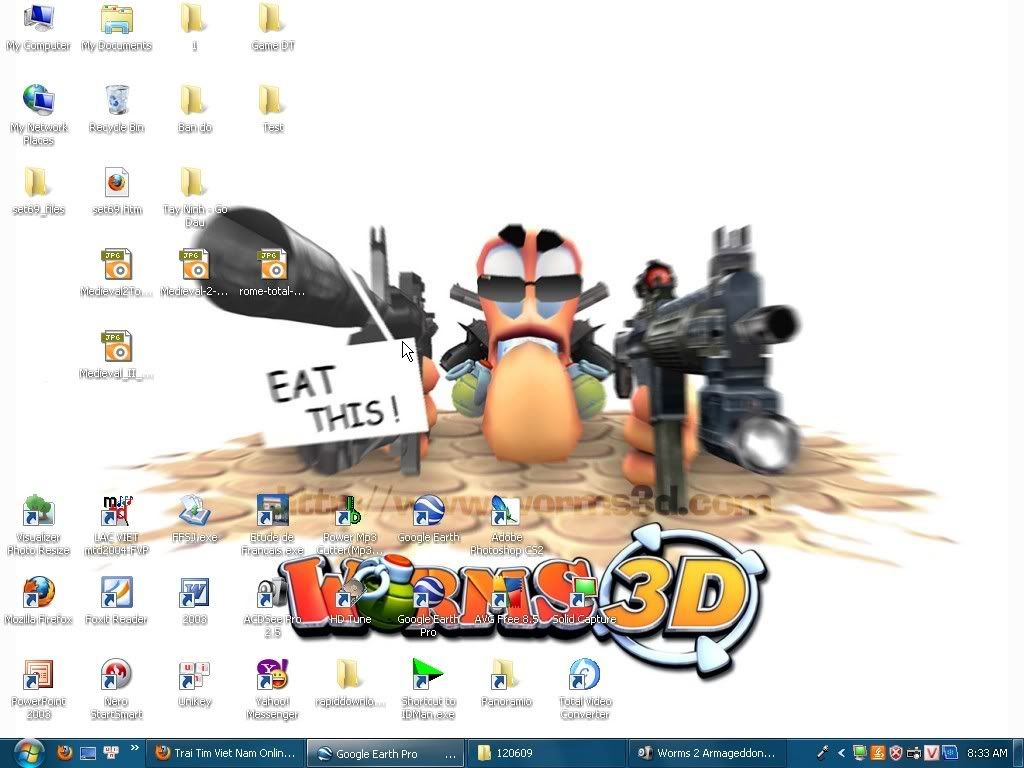Launch Adobe Photoshop CS2 shortcut
This screenshot has width=1024, height=768.
506,526
